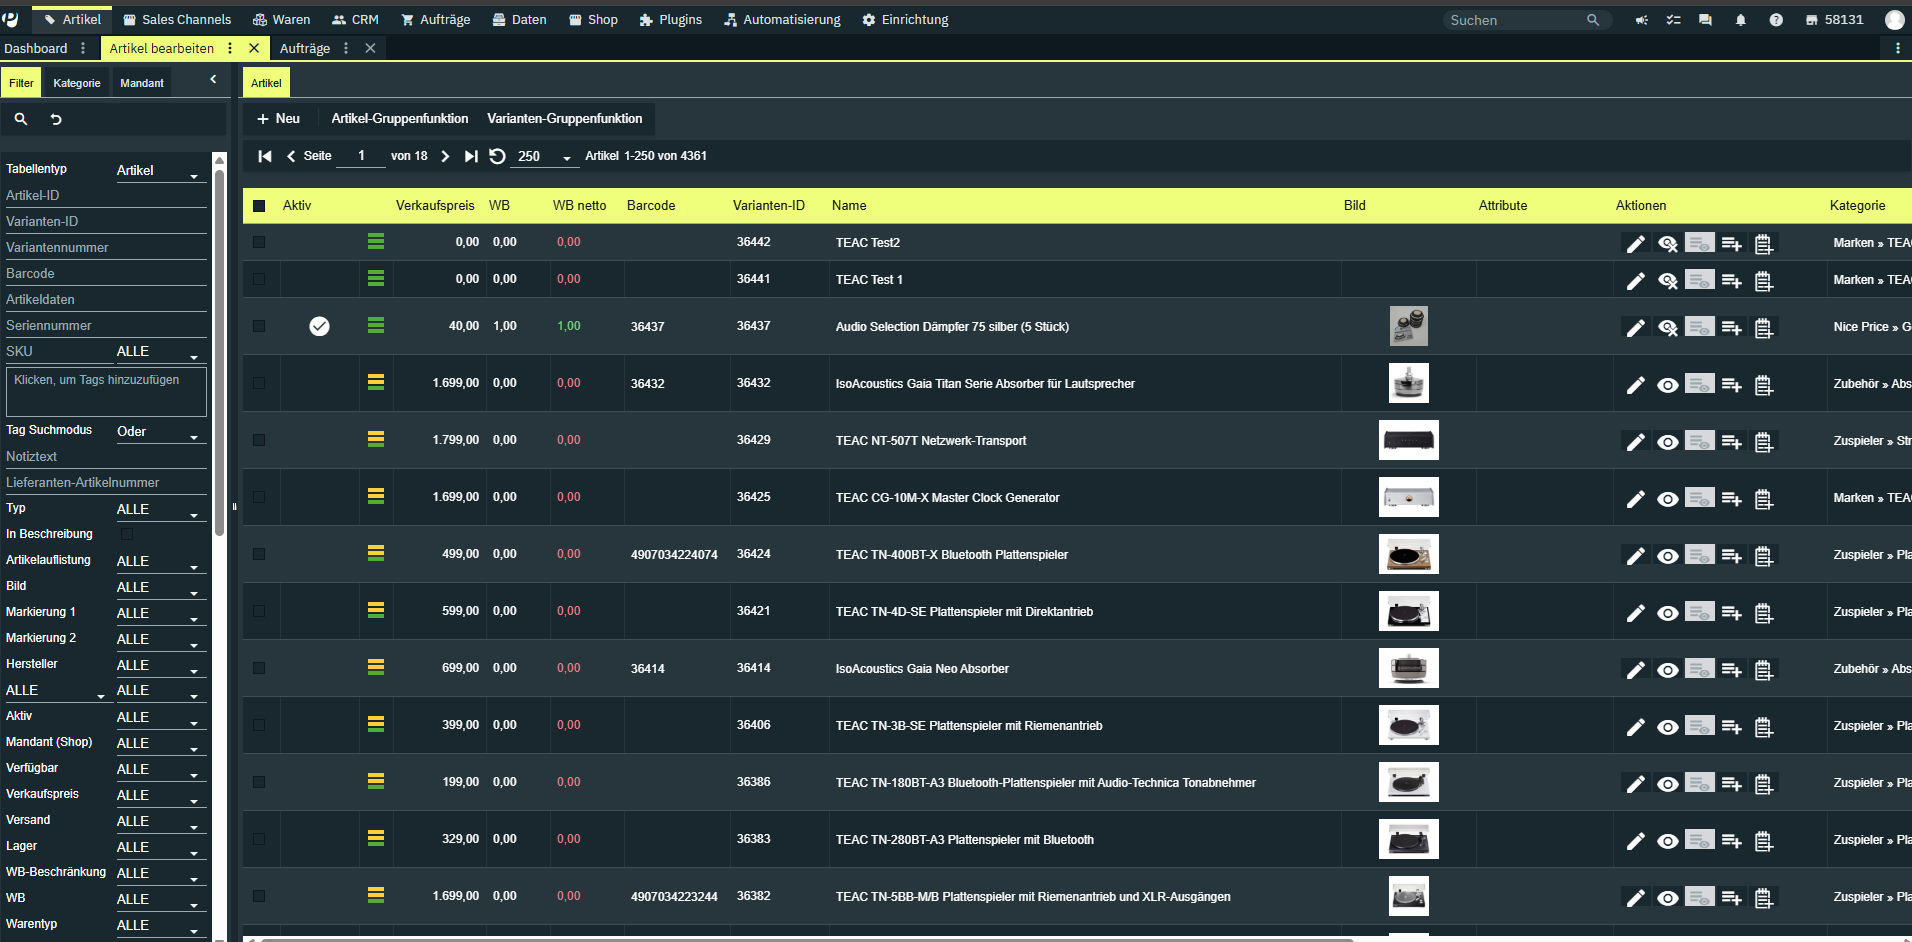Image resolution: width=1912 pixels, height=942 pixels.
Task: Reset filters with the undo arrow icon
Action: pyautogui.click(x=56, y=119)
